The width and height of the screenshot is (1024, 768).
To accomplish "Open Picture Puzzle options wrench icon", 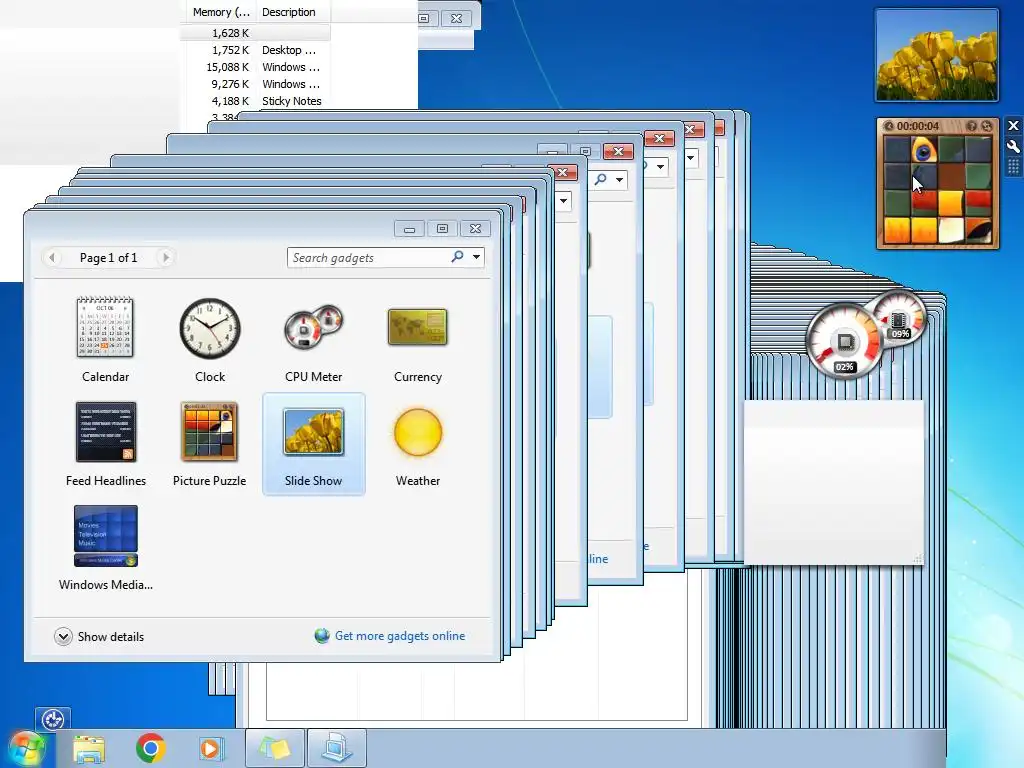I will 1013,146.
